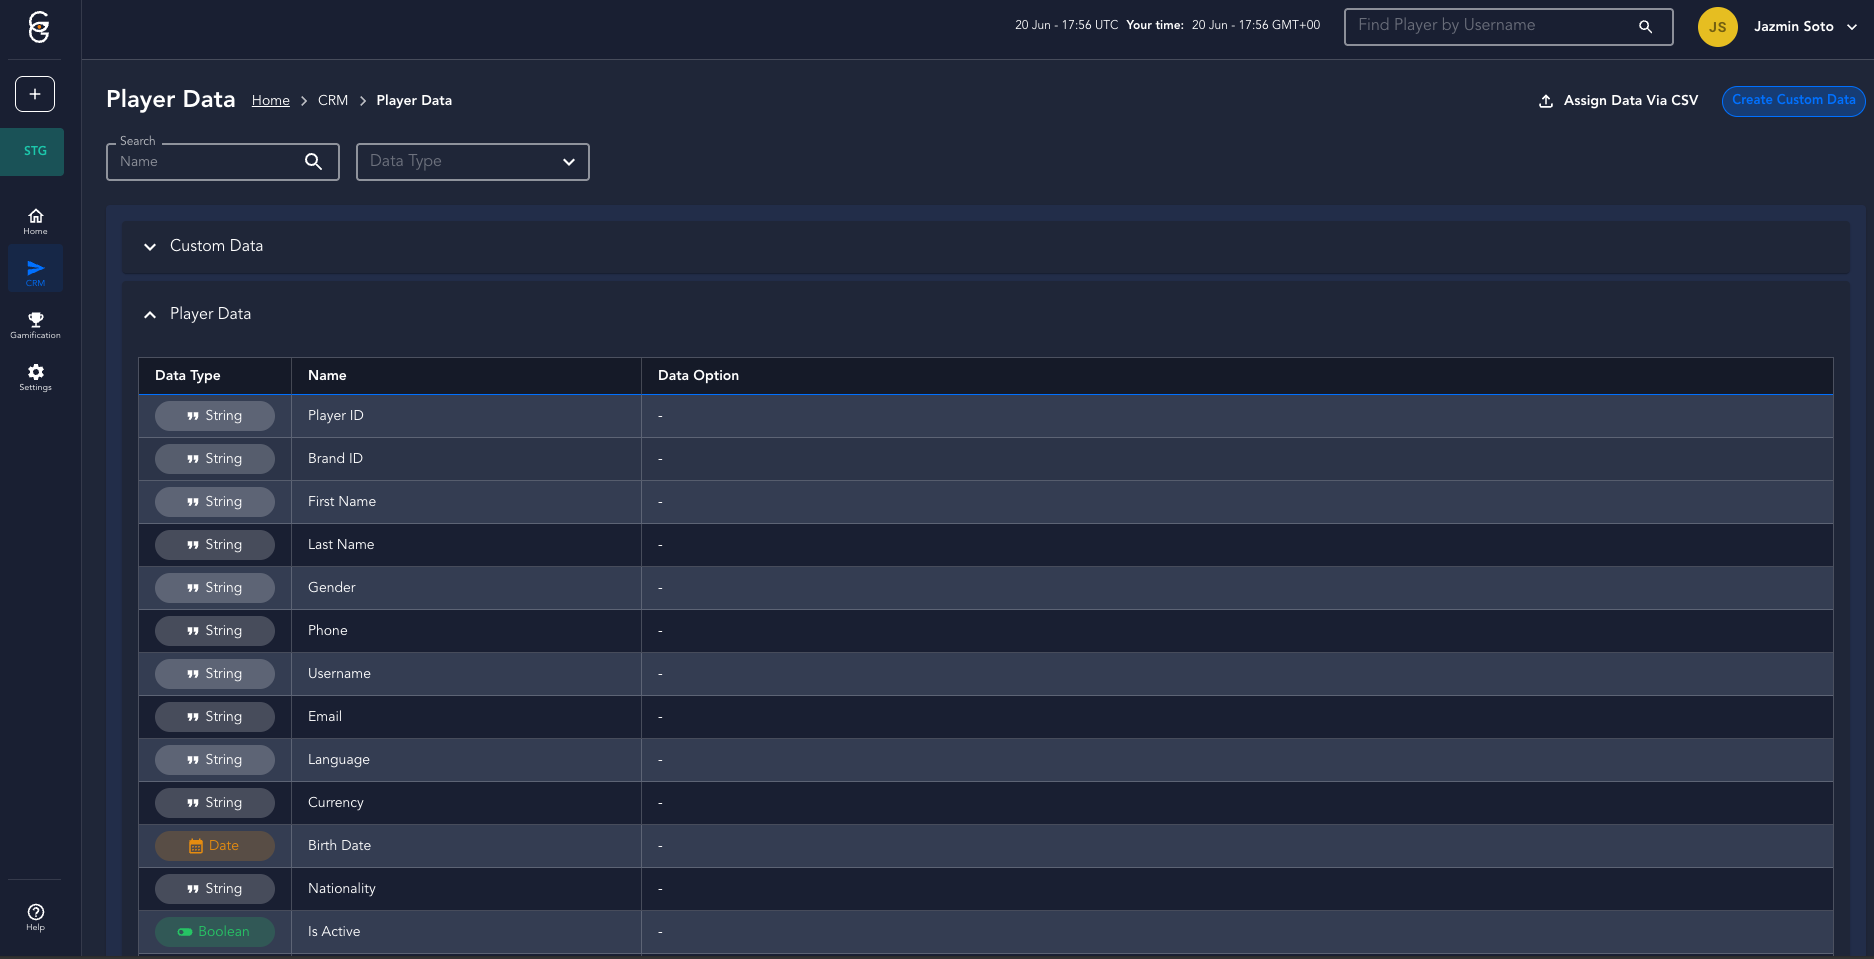Click the plus add button in sidebar

point(35,94)
